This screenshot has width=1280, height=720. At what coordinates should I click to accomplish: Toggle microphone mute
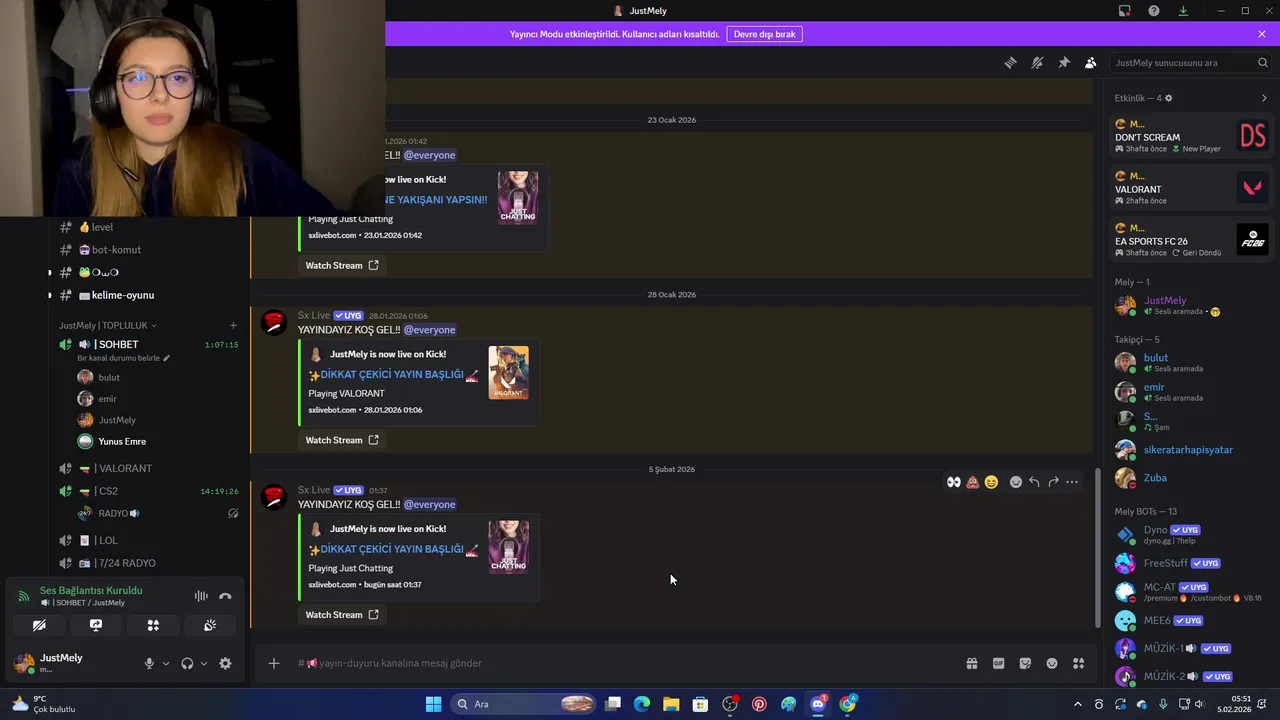pos(149,663)
